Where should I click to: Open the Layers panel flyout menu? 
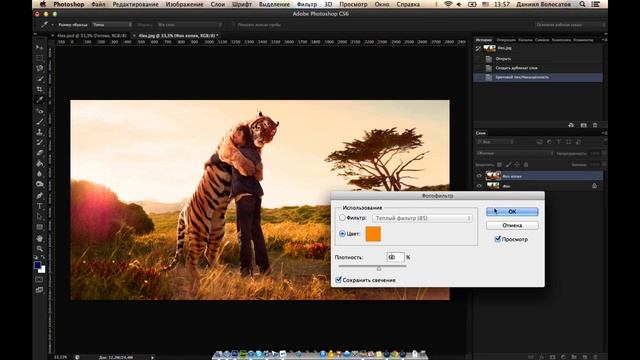click(604, 133)
